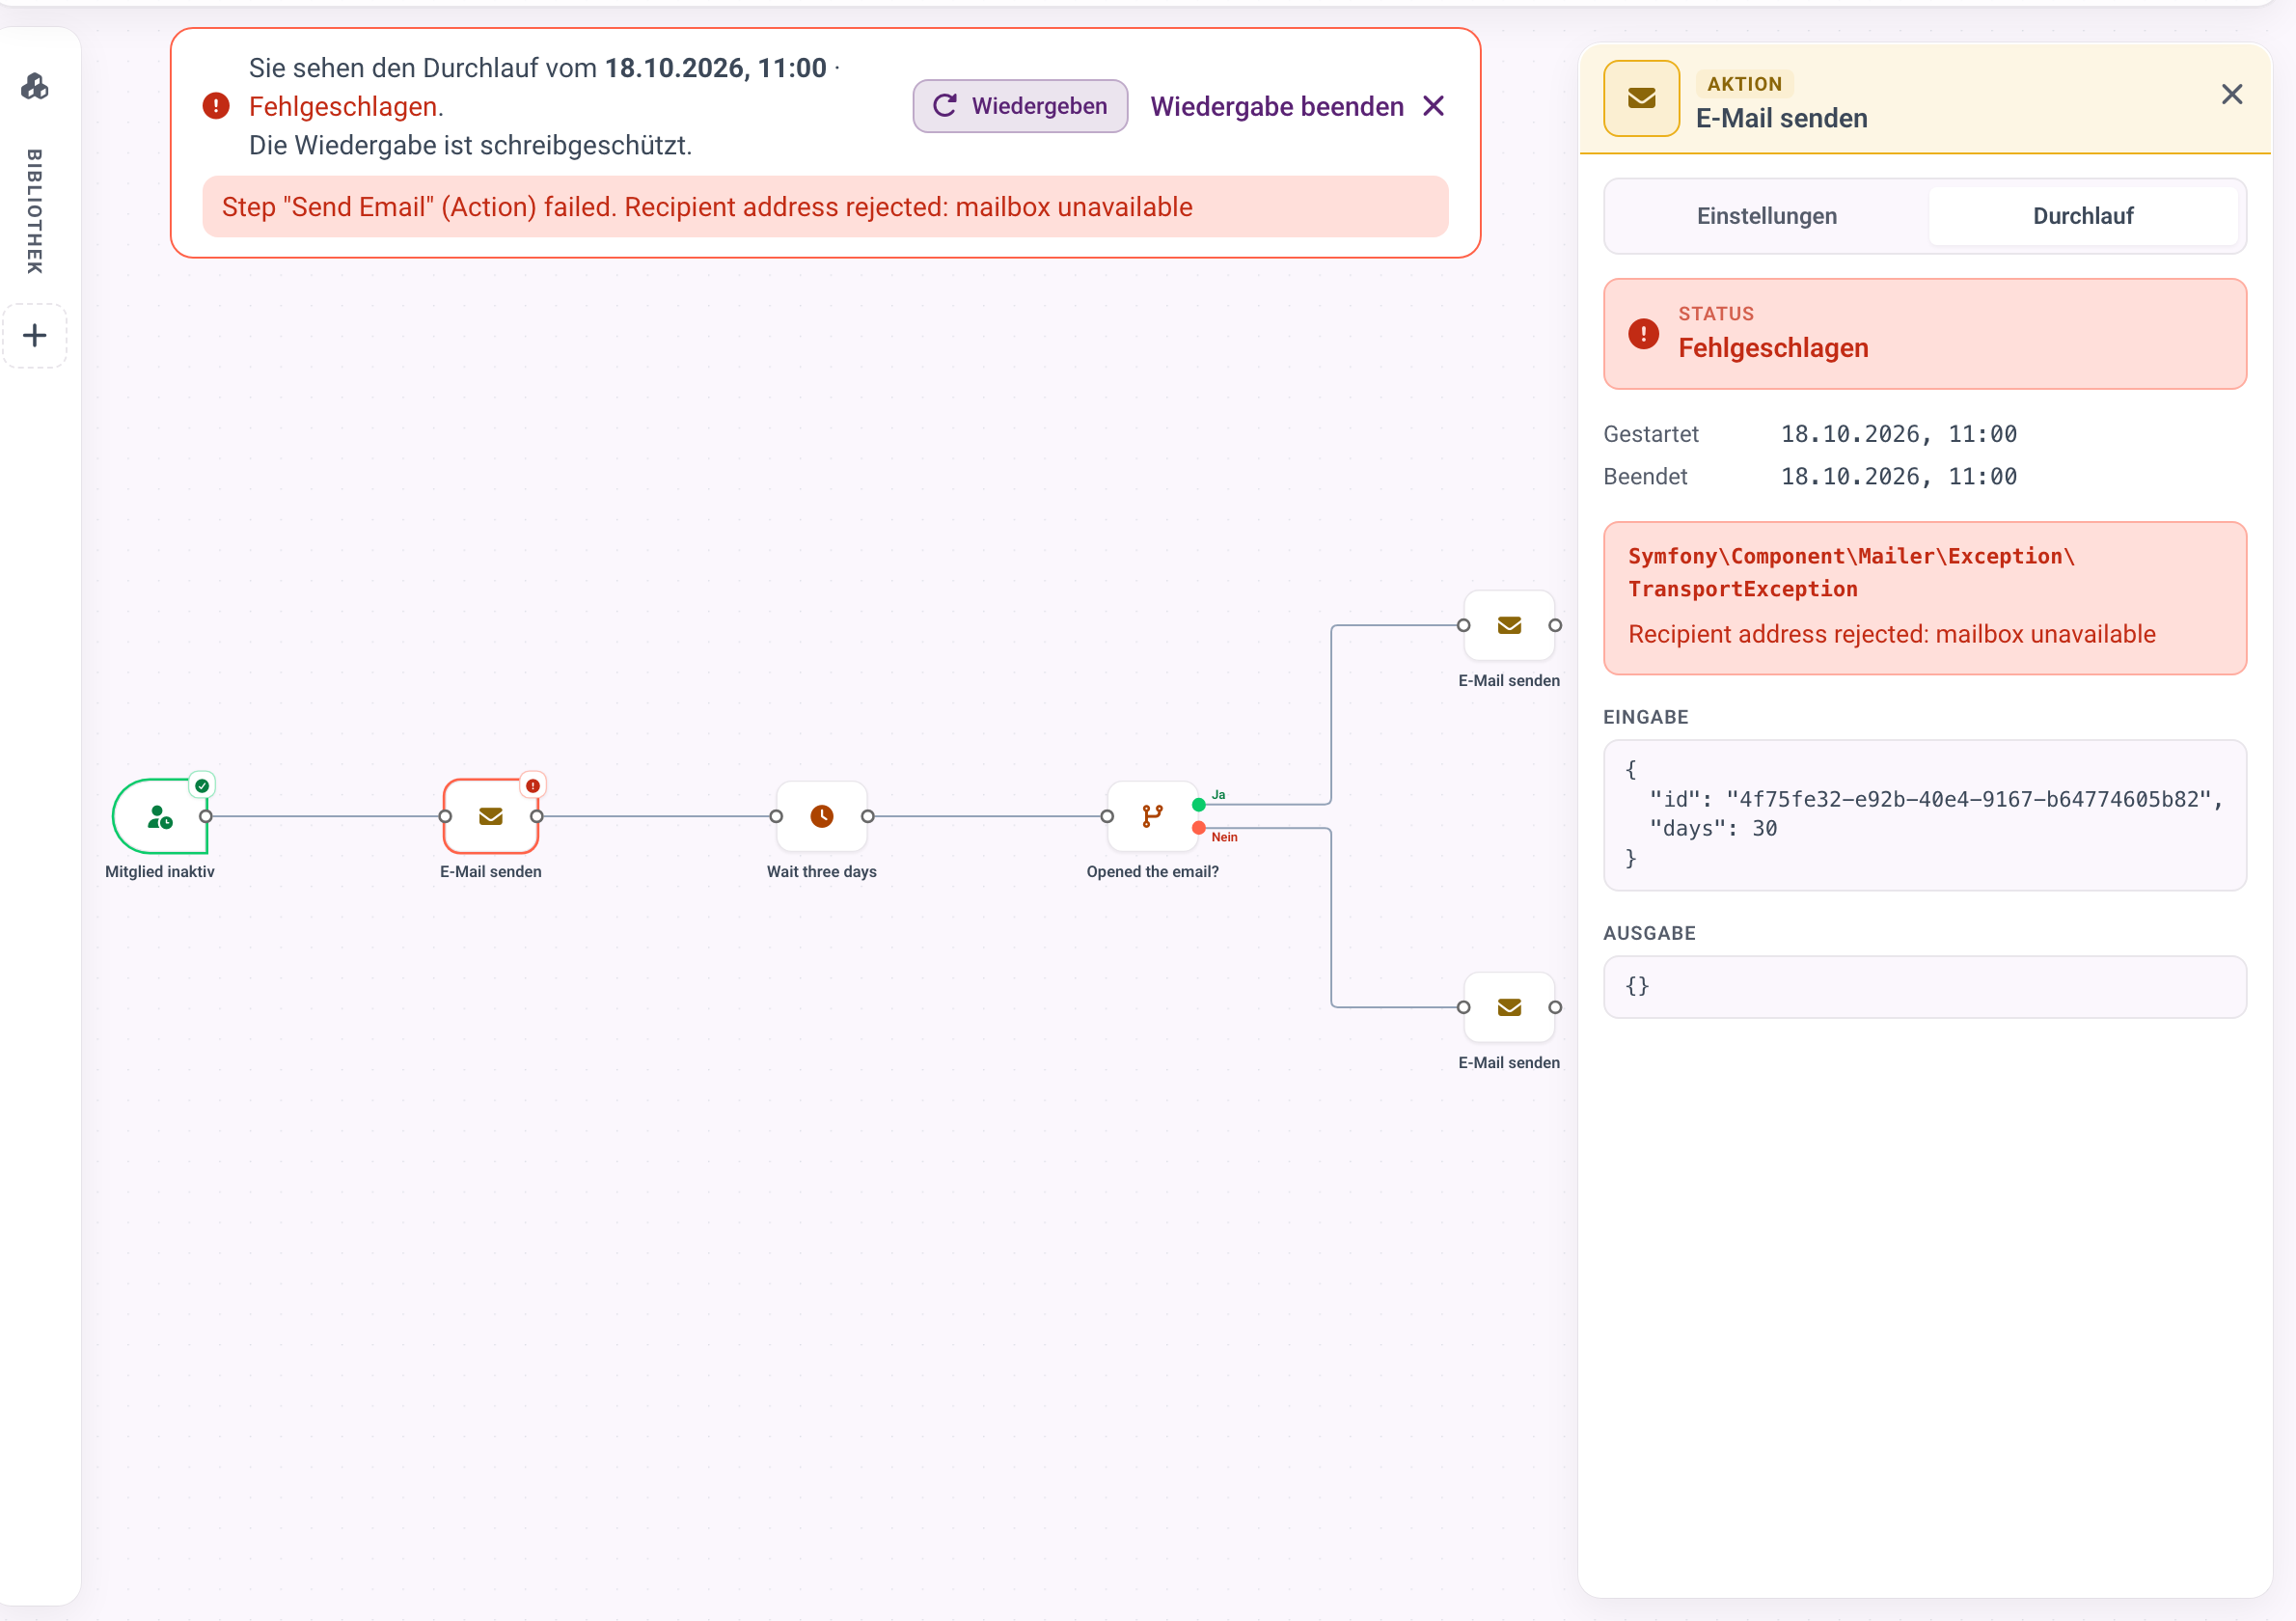Click the Eingabe JSON input box
Viewport: 2296px width, 1621px height.
pyautogui.click(x=1924, y=815)
